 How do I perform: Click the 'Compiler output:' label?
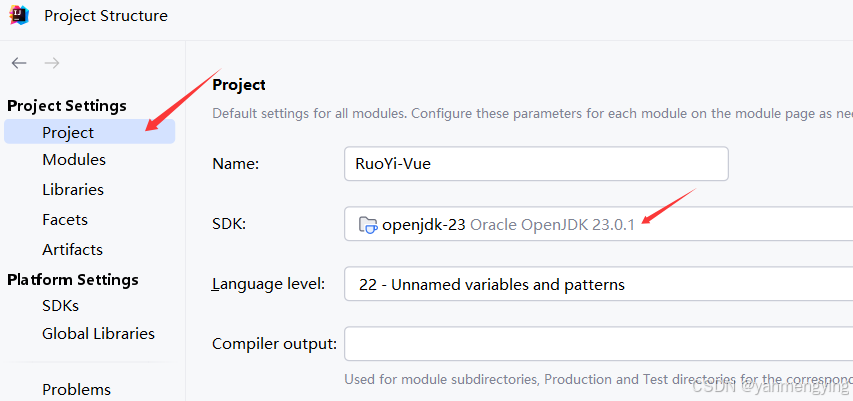point(275,344)
